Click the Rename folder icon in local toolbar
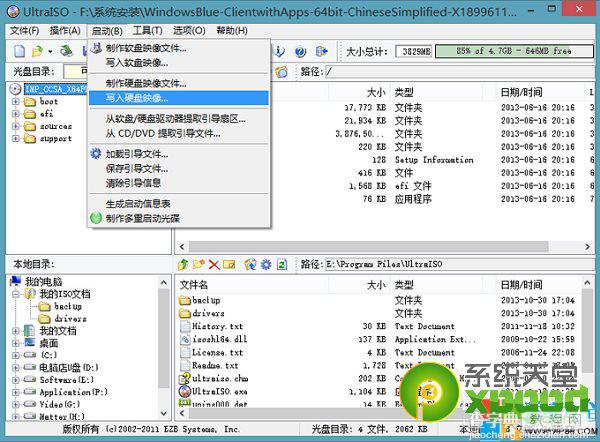 tap(229, 264)
